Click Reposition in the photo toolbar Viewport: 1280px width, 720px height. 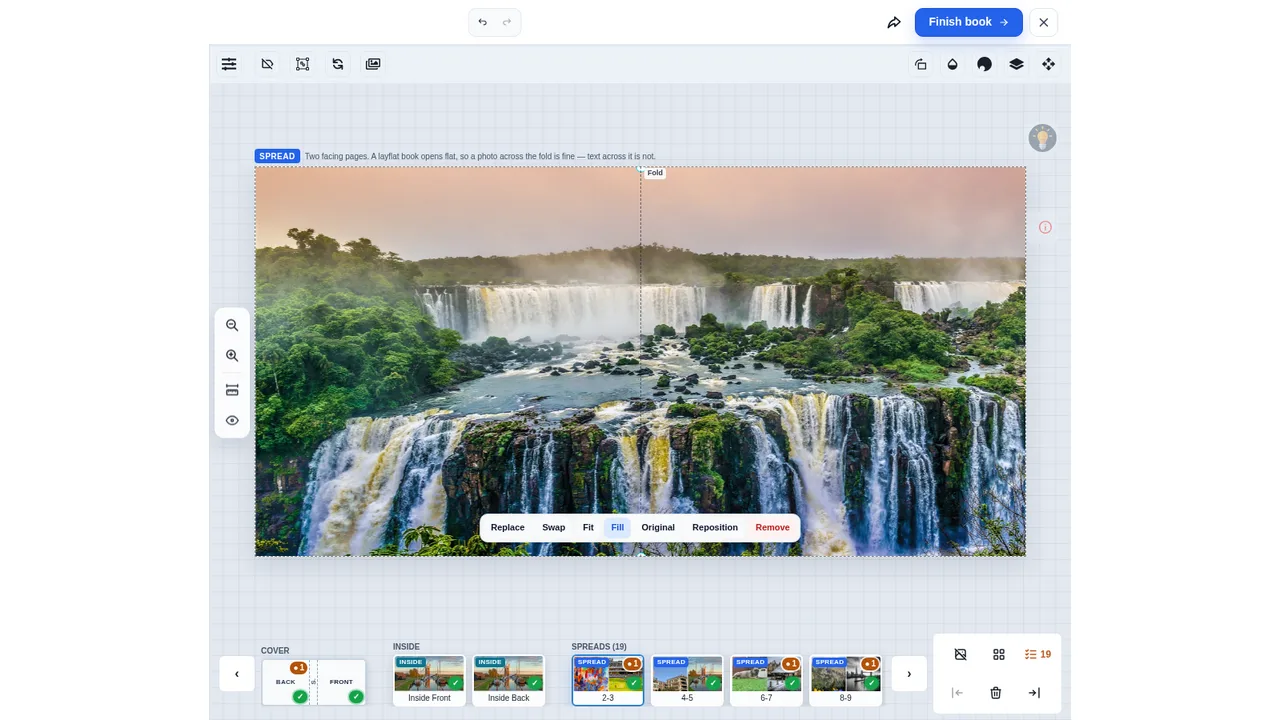point(715,528)
